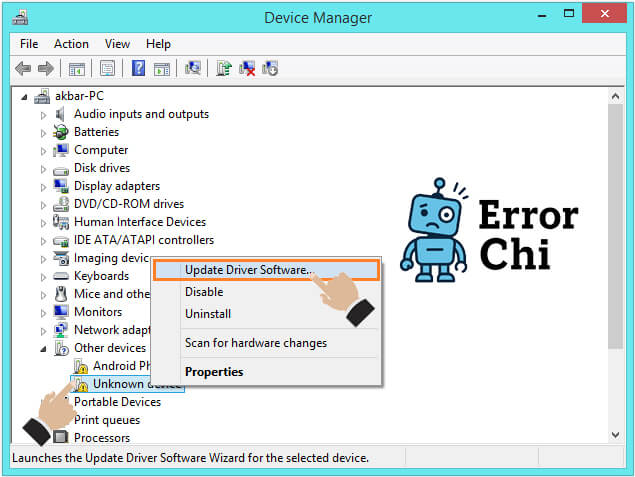Click the Properties toolbar icon
635x477 pixels.
tap(107, 68)
